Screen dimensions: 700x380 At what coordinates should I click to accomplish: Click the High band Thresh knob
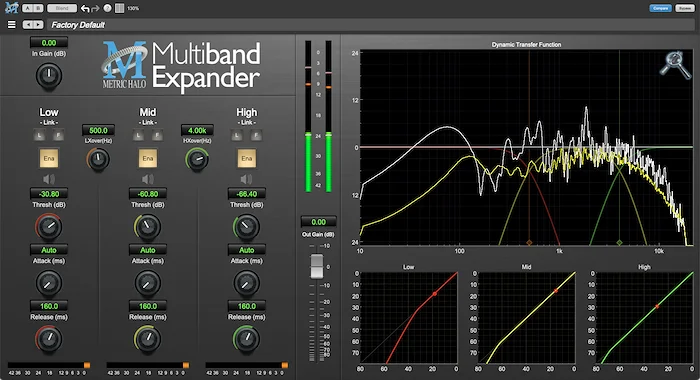[246, 226]
